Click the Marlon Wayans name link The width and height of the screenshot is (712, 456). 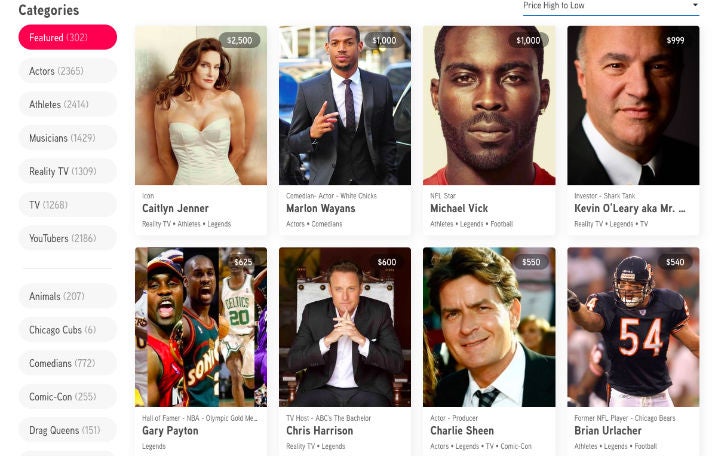(x=321, y=208)
